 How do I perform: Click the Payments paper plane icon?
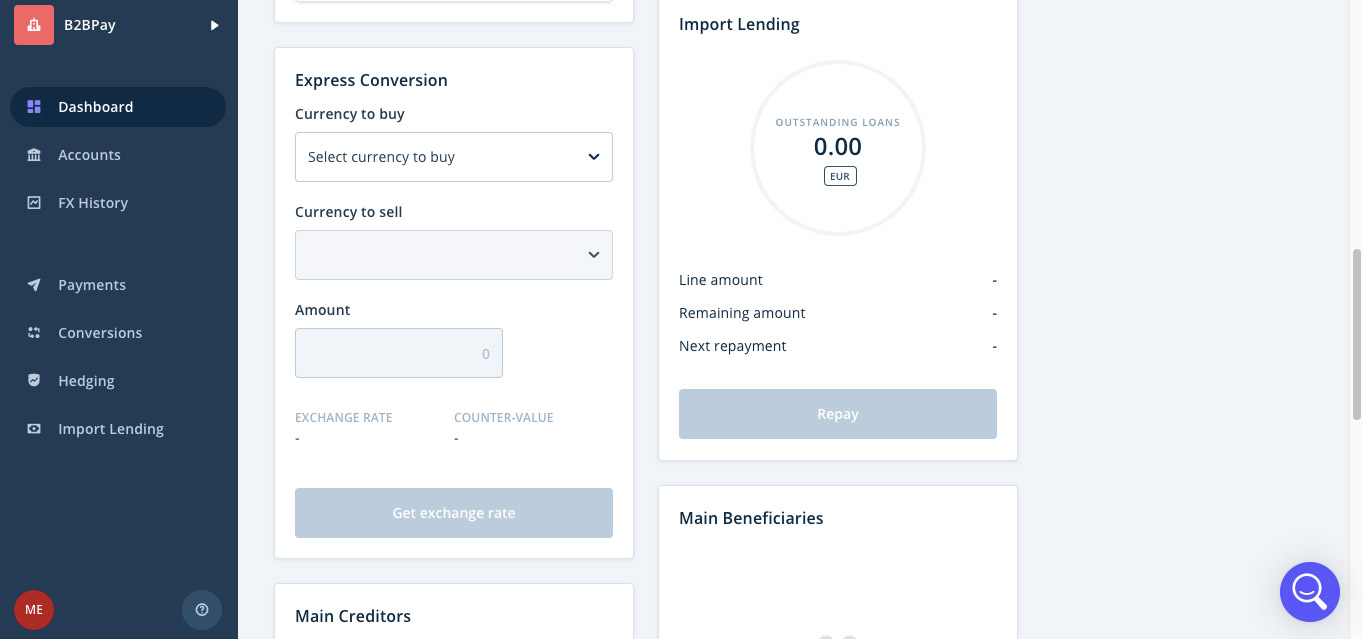(34, 285)
